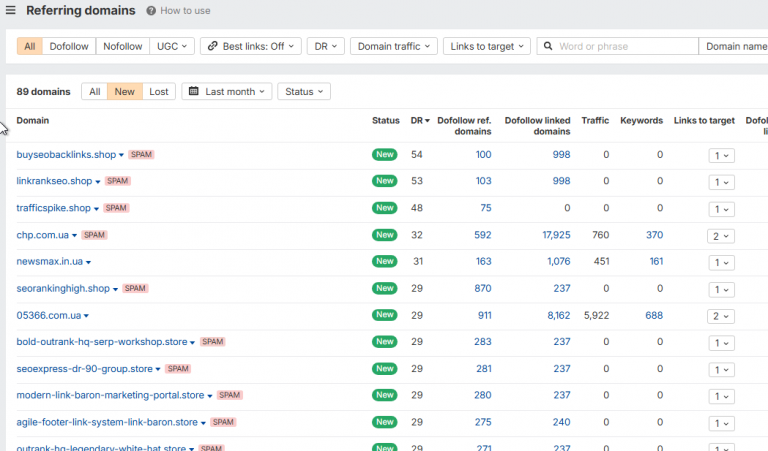Click the search magnifier icon
This screenshot has height=451, width=768.
[x=548, y=46]
